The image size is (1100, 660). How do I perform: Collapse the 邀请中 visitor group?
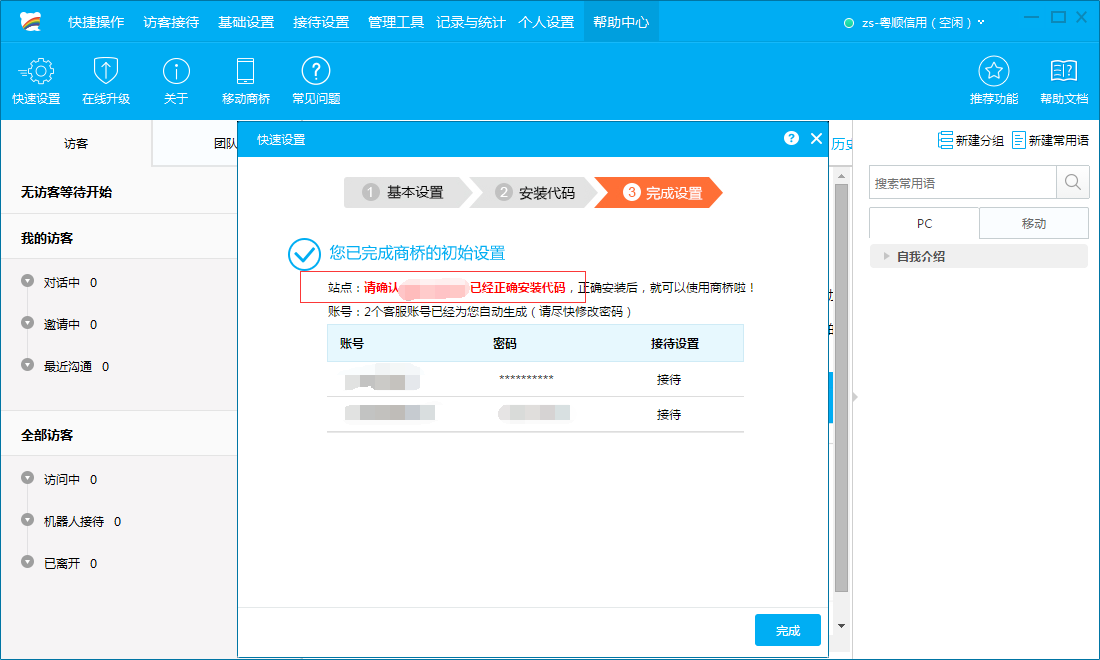pos(27,324)
